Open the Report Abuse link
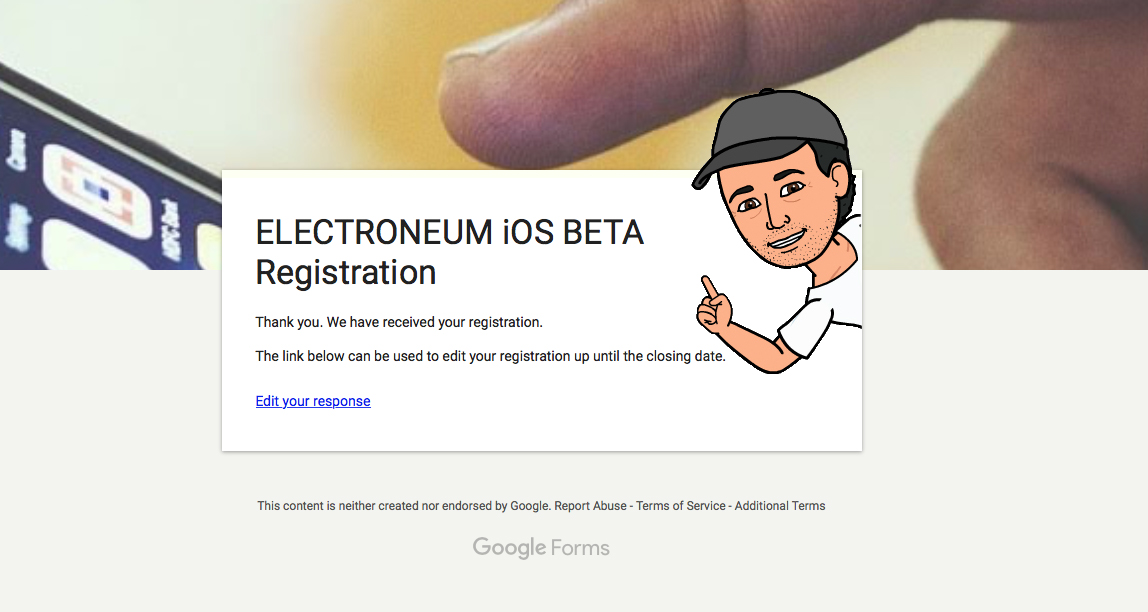This screenshot has height=612, width=1148. click(590, 506)
